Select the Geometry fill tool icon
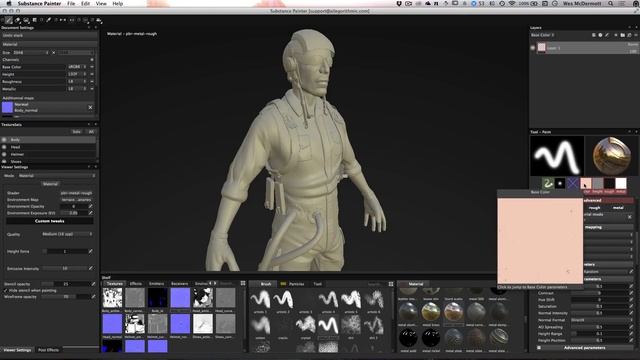Viewport: 640px width, 360px height. point(34,20)
